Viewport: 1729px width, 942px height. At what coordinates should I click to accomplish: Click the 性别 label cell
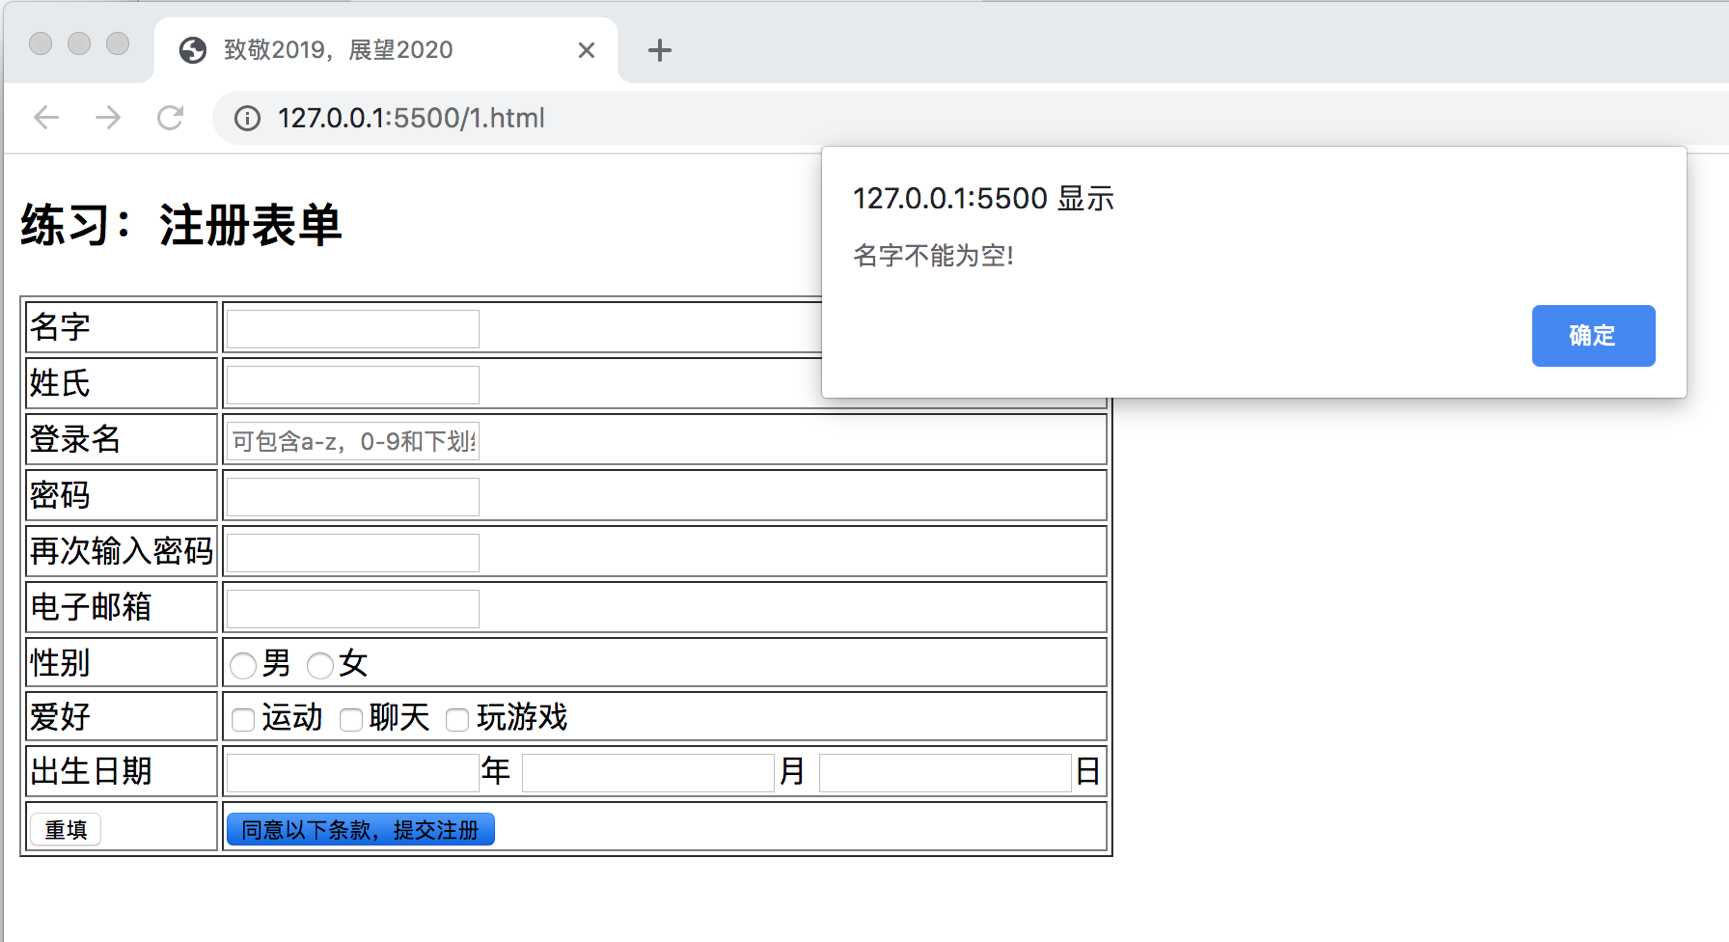[121, 663]
